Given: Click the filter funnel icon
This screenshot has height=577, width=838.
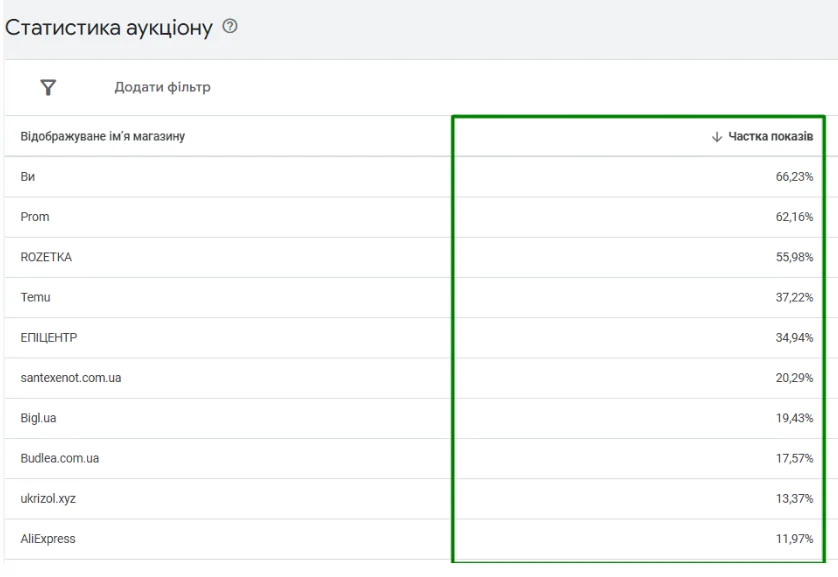Looking at the screenshot, I should 48,87.
